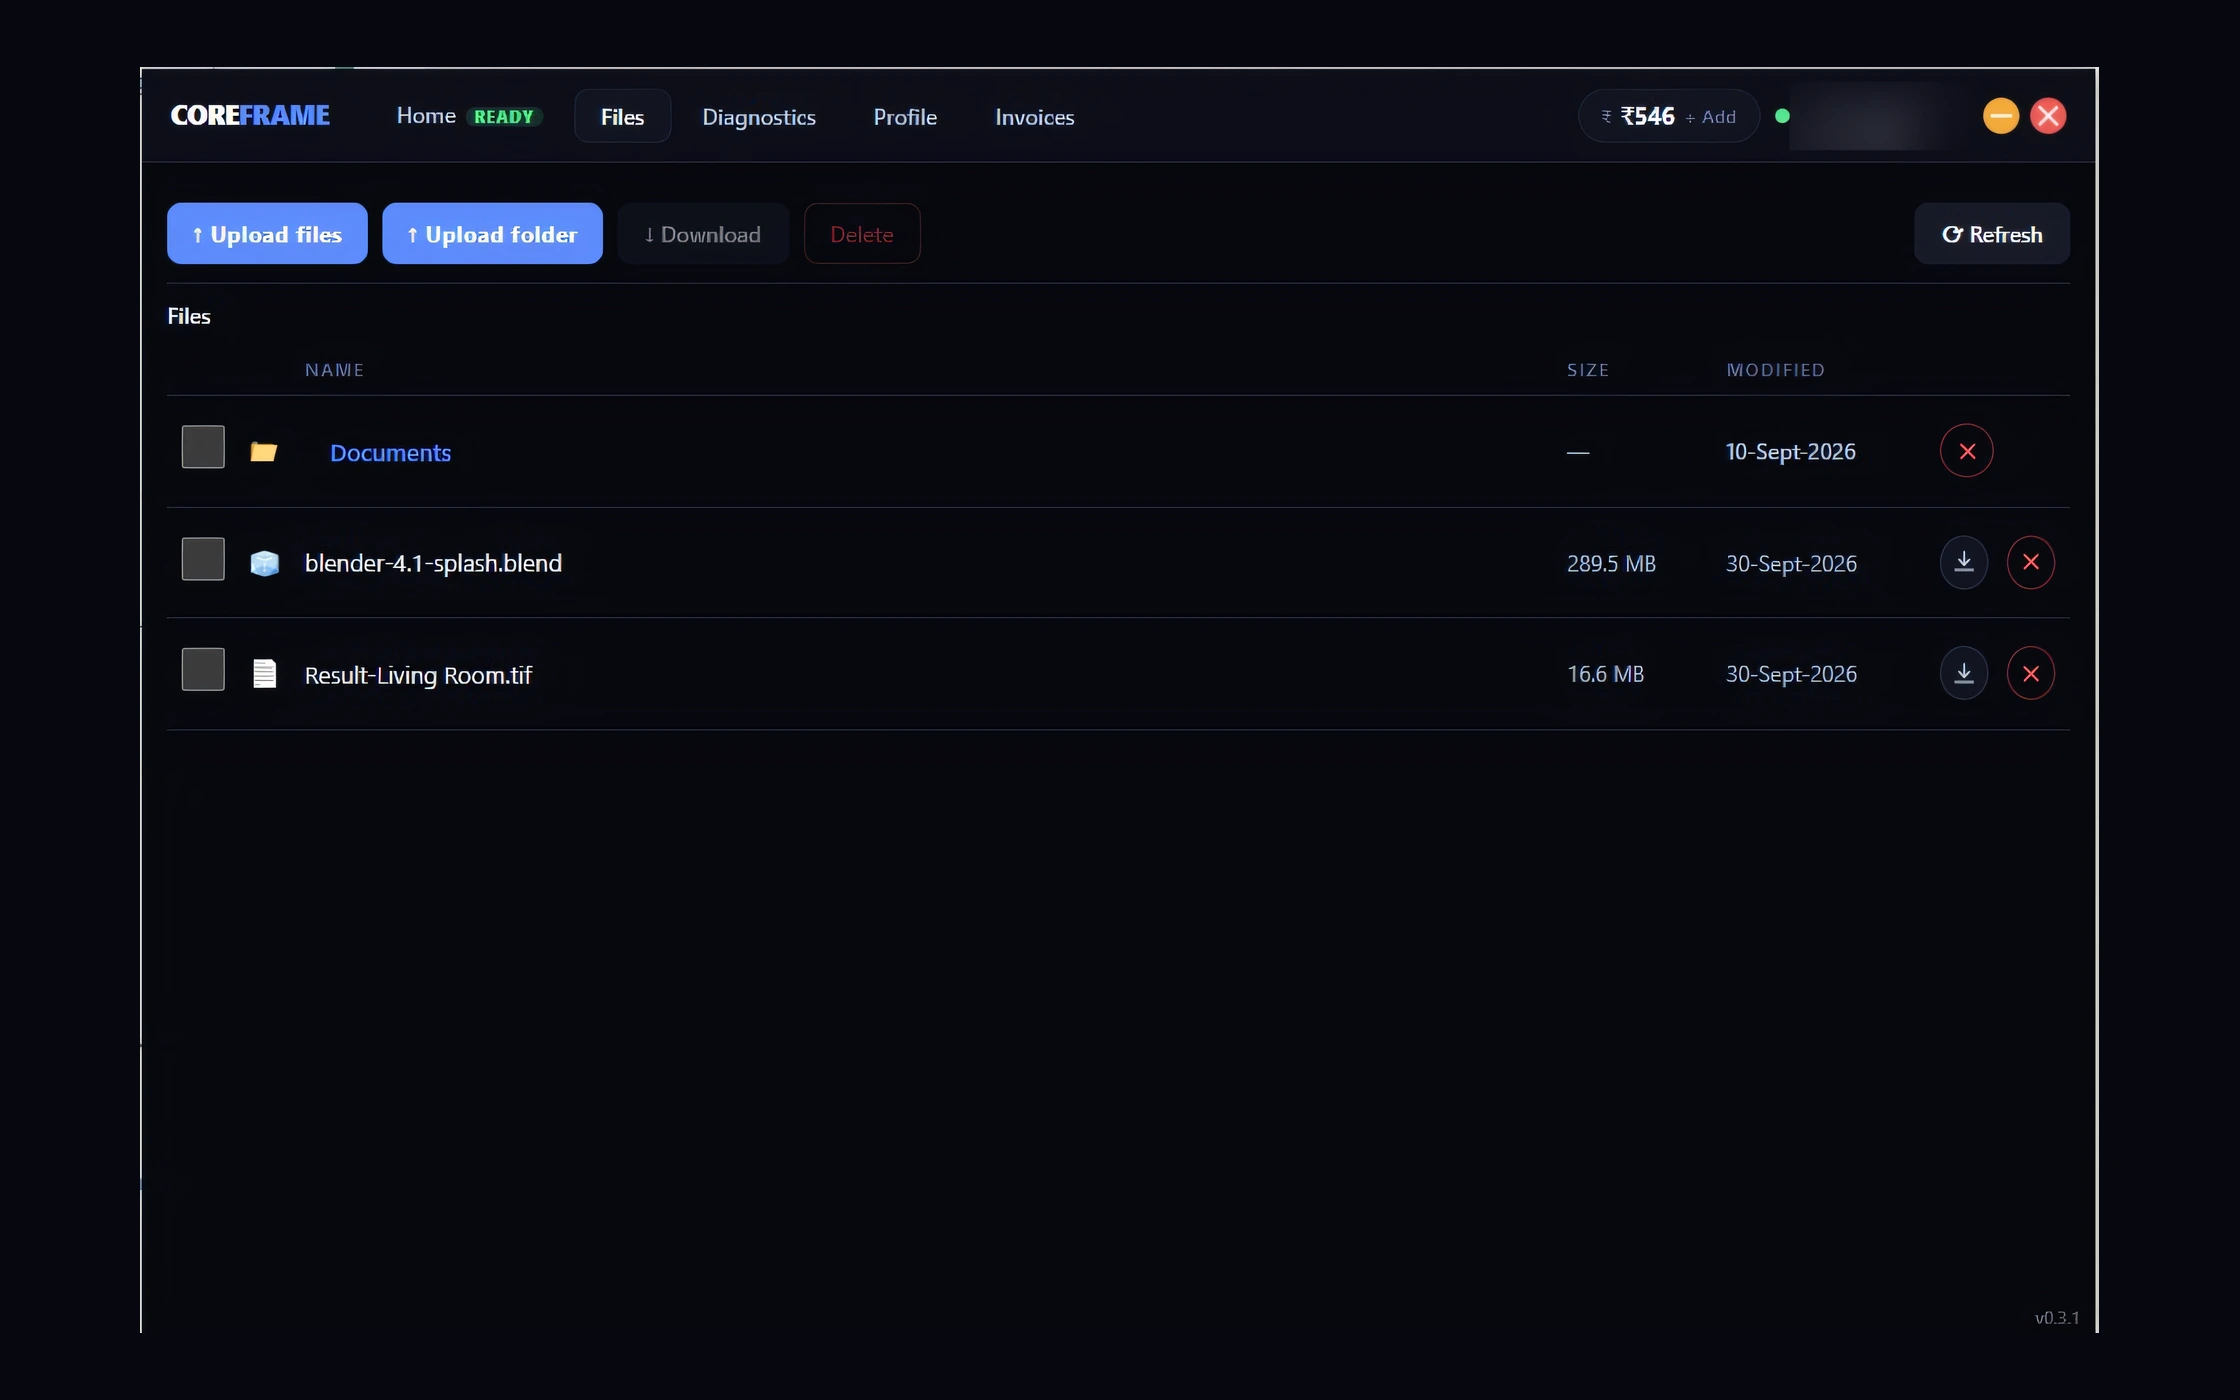Click the Result-Living Room.tif document icon
The width and height of the screenshot is (2240, 1400).
(x=264, y=674)
